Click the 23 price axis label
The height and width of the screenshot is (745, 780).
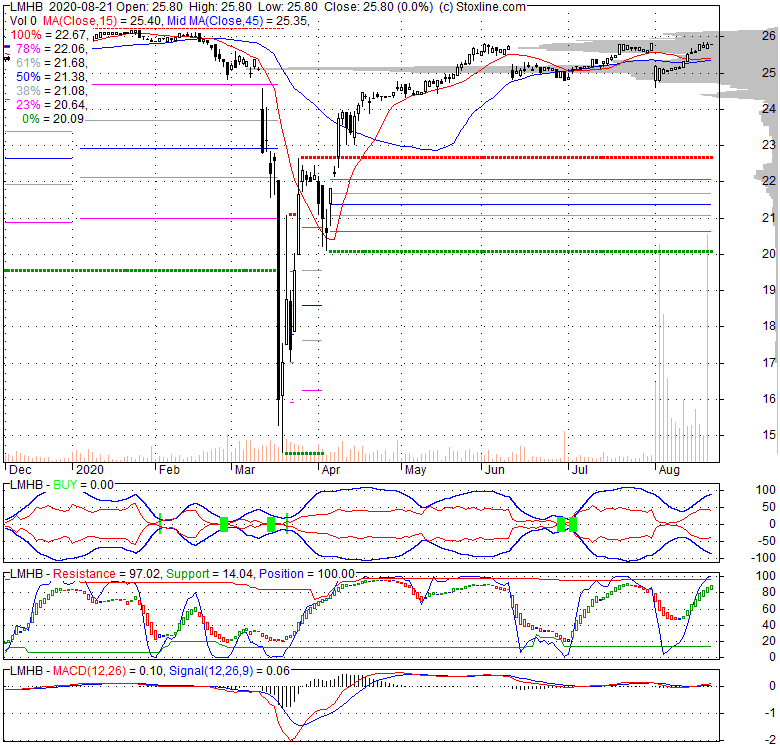(x=769, y=145)
